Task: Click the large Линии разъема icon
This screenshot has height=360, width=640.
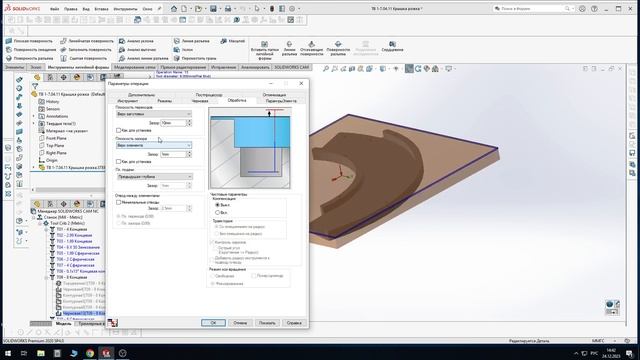Action: pyautogui.click(x=289, y=44)
